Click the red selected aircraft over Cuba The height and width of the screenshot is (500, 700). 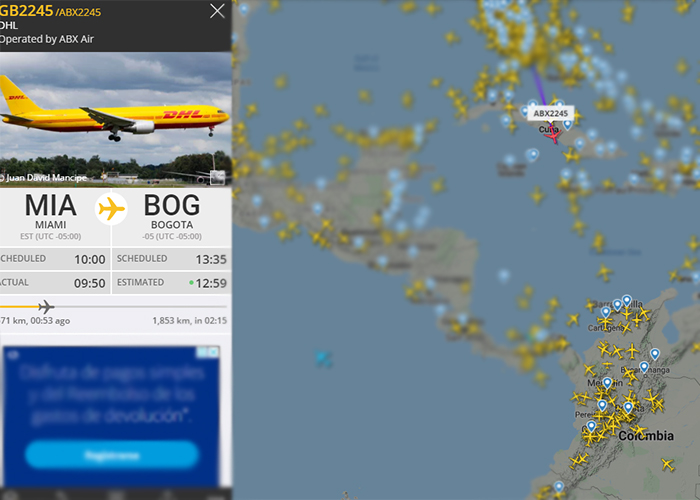coord(553,135)
